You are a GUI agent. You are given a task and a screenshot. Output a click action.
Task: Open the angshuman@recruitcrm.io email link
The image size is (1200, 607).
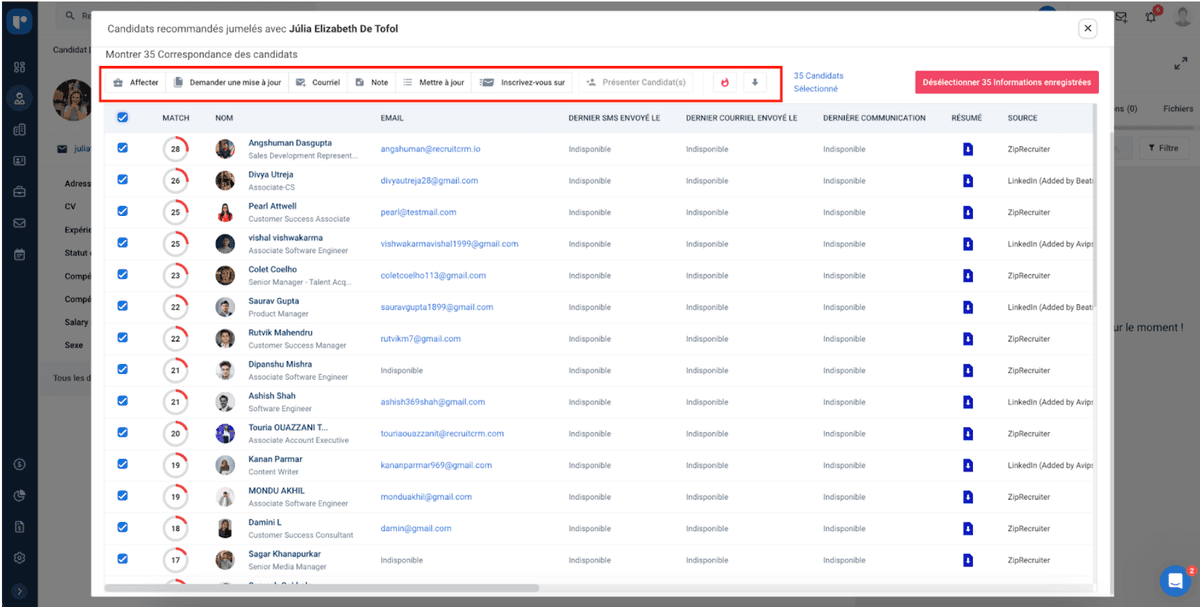click(x=430, y=149)
